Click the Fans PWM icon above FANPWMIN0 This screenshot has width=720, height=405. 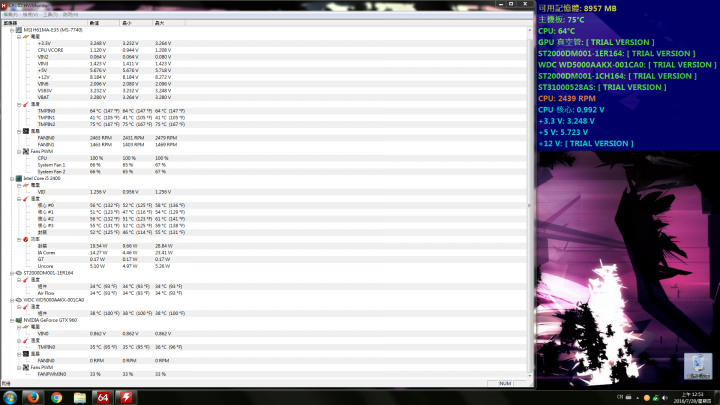click(26, 367)
